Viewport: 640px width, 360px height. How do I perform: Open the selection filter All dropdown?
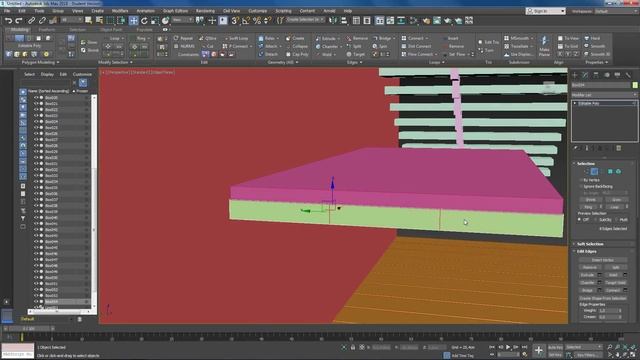[72, 20]
